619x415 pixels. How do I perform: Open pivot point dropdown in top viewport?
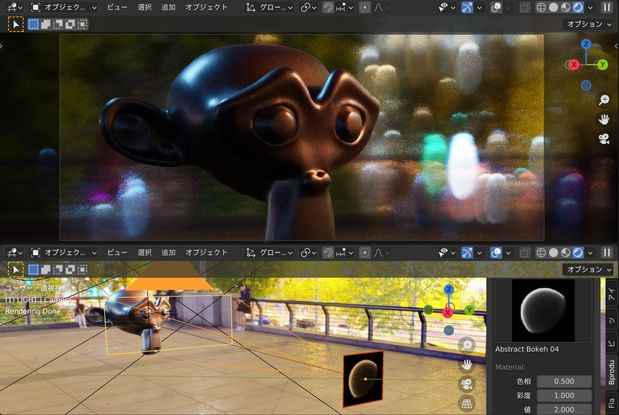(x=308, y=8)
